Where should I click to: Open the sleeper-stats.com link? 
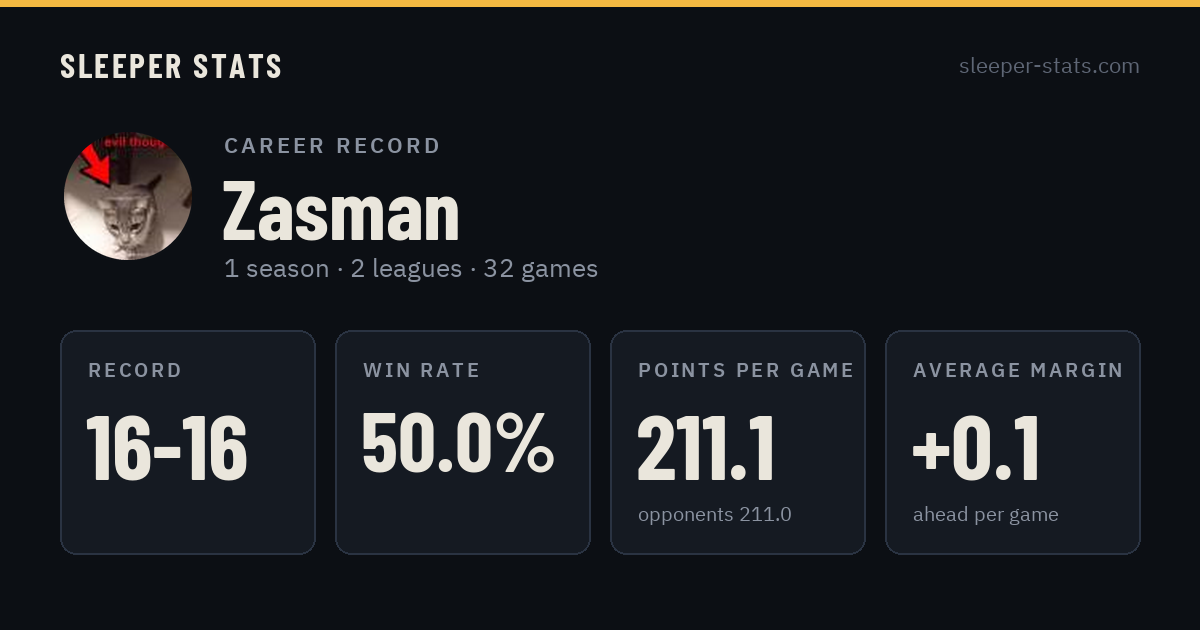pos(1049,66)
